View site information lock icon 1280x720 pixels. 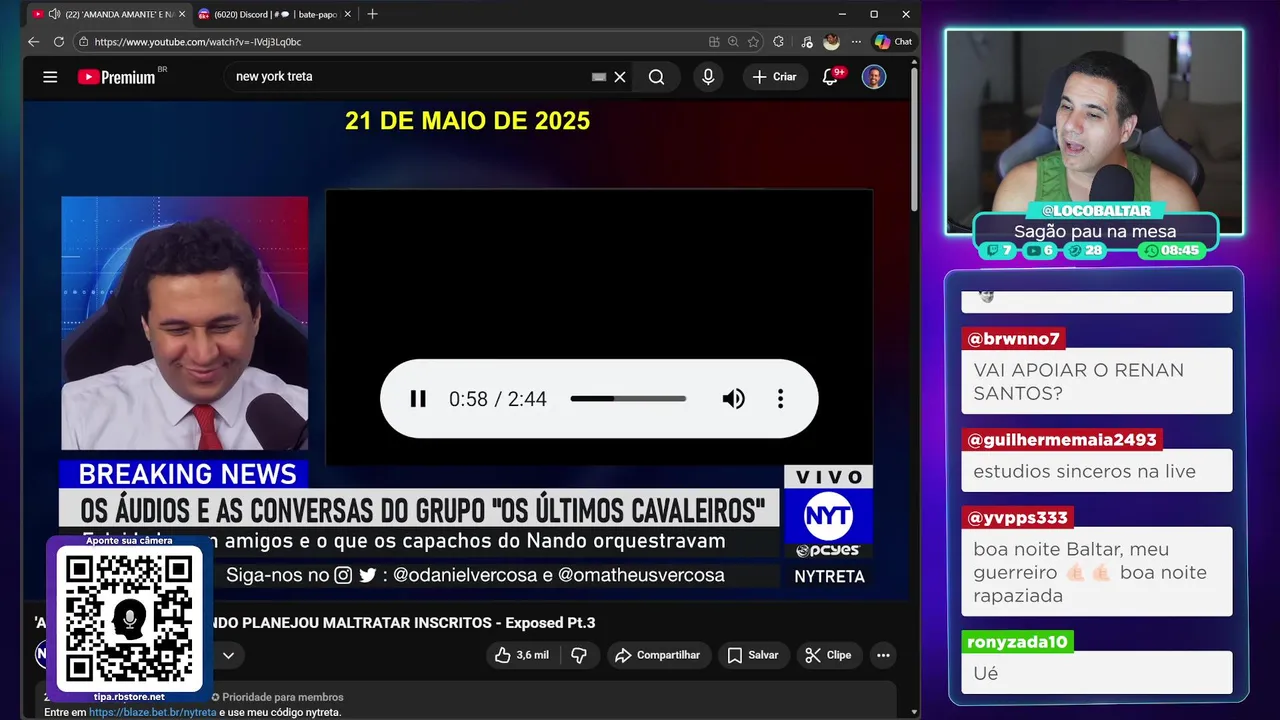[84, 42]
